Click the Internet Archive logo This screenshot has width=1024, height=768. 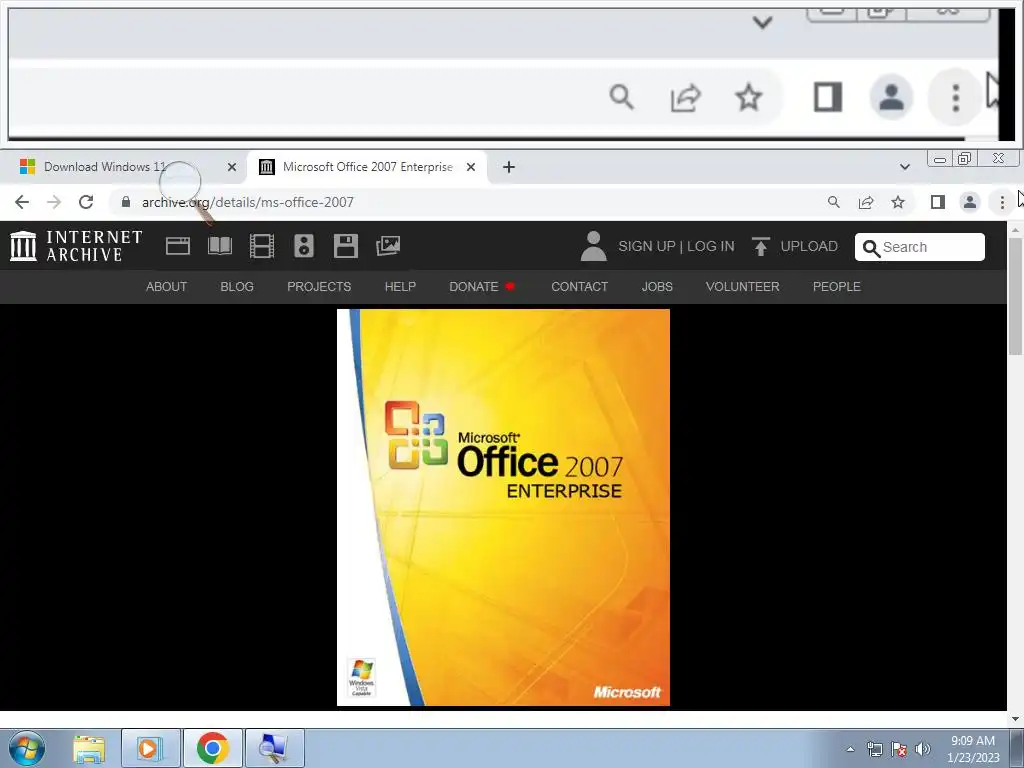(76, 246)
